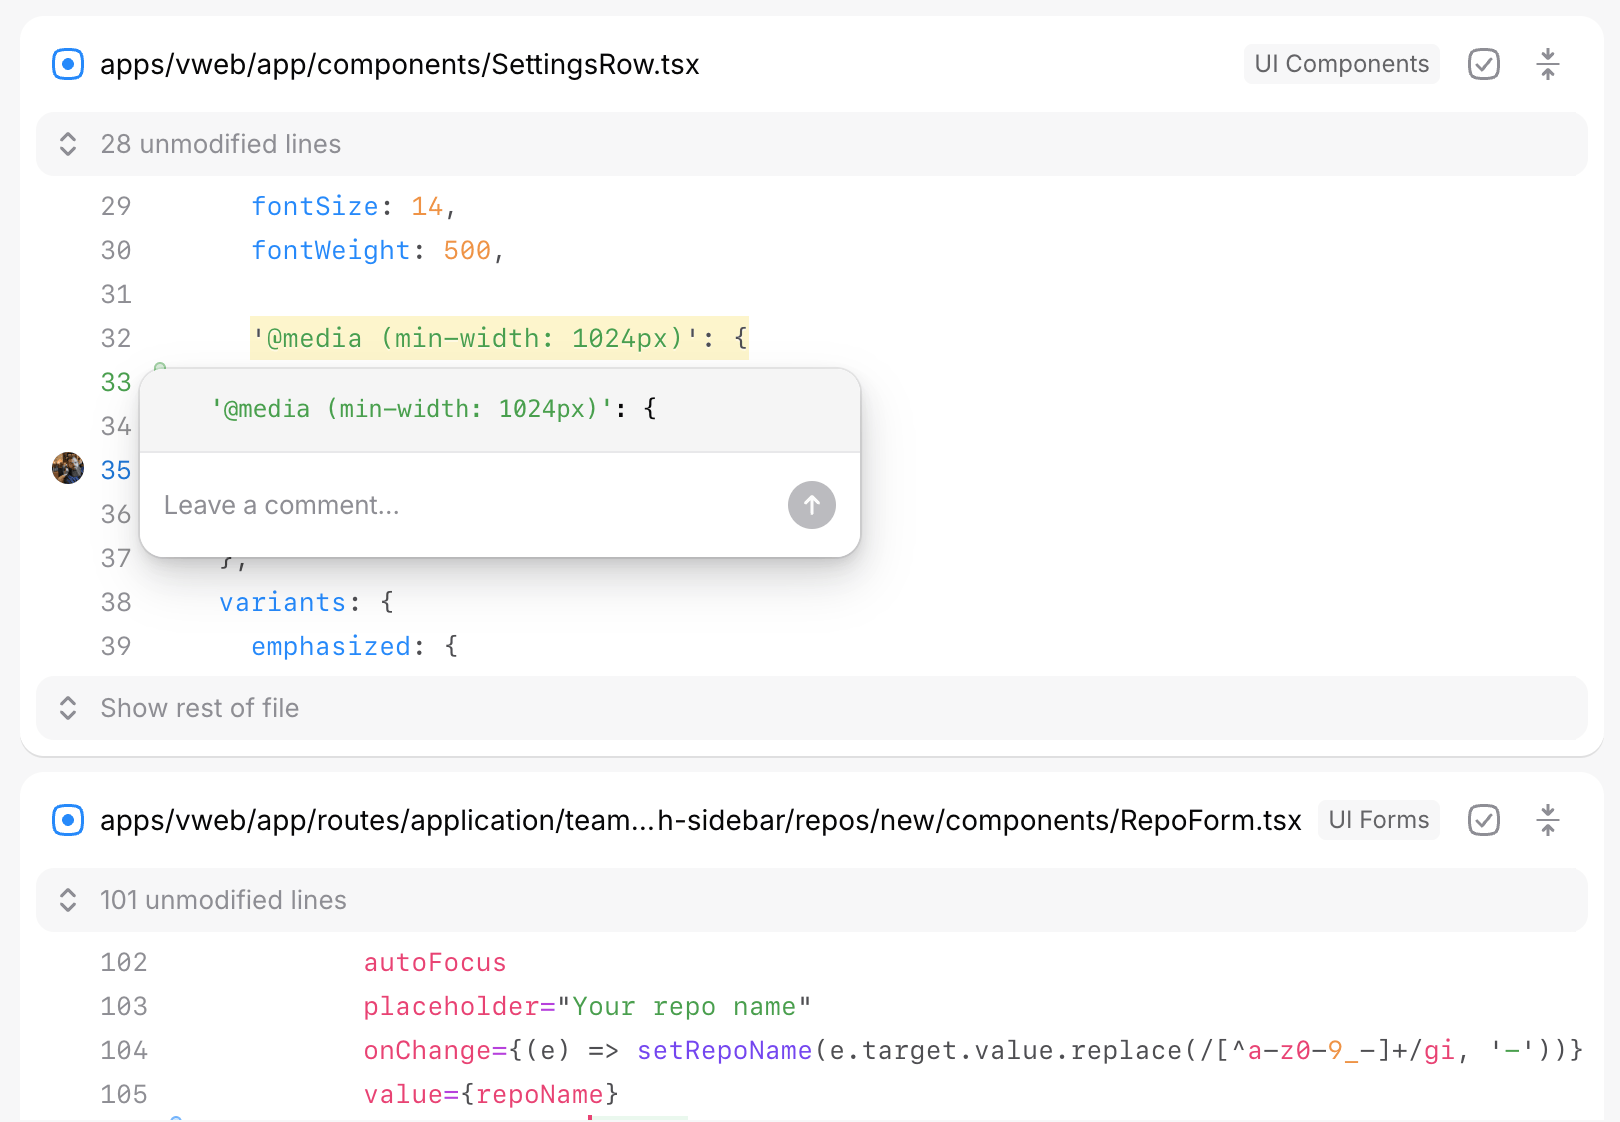The width and height of the screenshot is (1620, 1122).
Task: Click the RepoForm.tsx file status icon
Action: point(68,821)
